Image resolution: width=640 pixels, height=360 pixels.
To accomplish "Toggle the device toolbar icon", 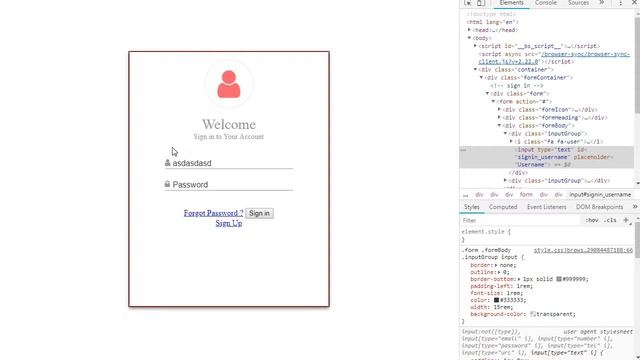I will (481, 3).
